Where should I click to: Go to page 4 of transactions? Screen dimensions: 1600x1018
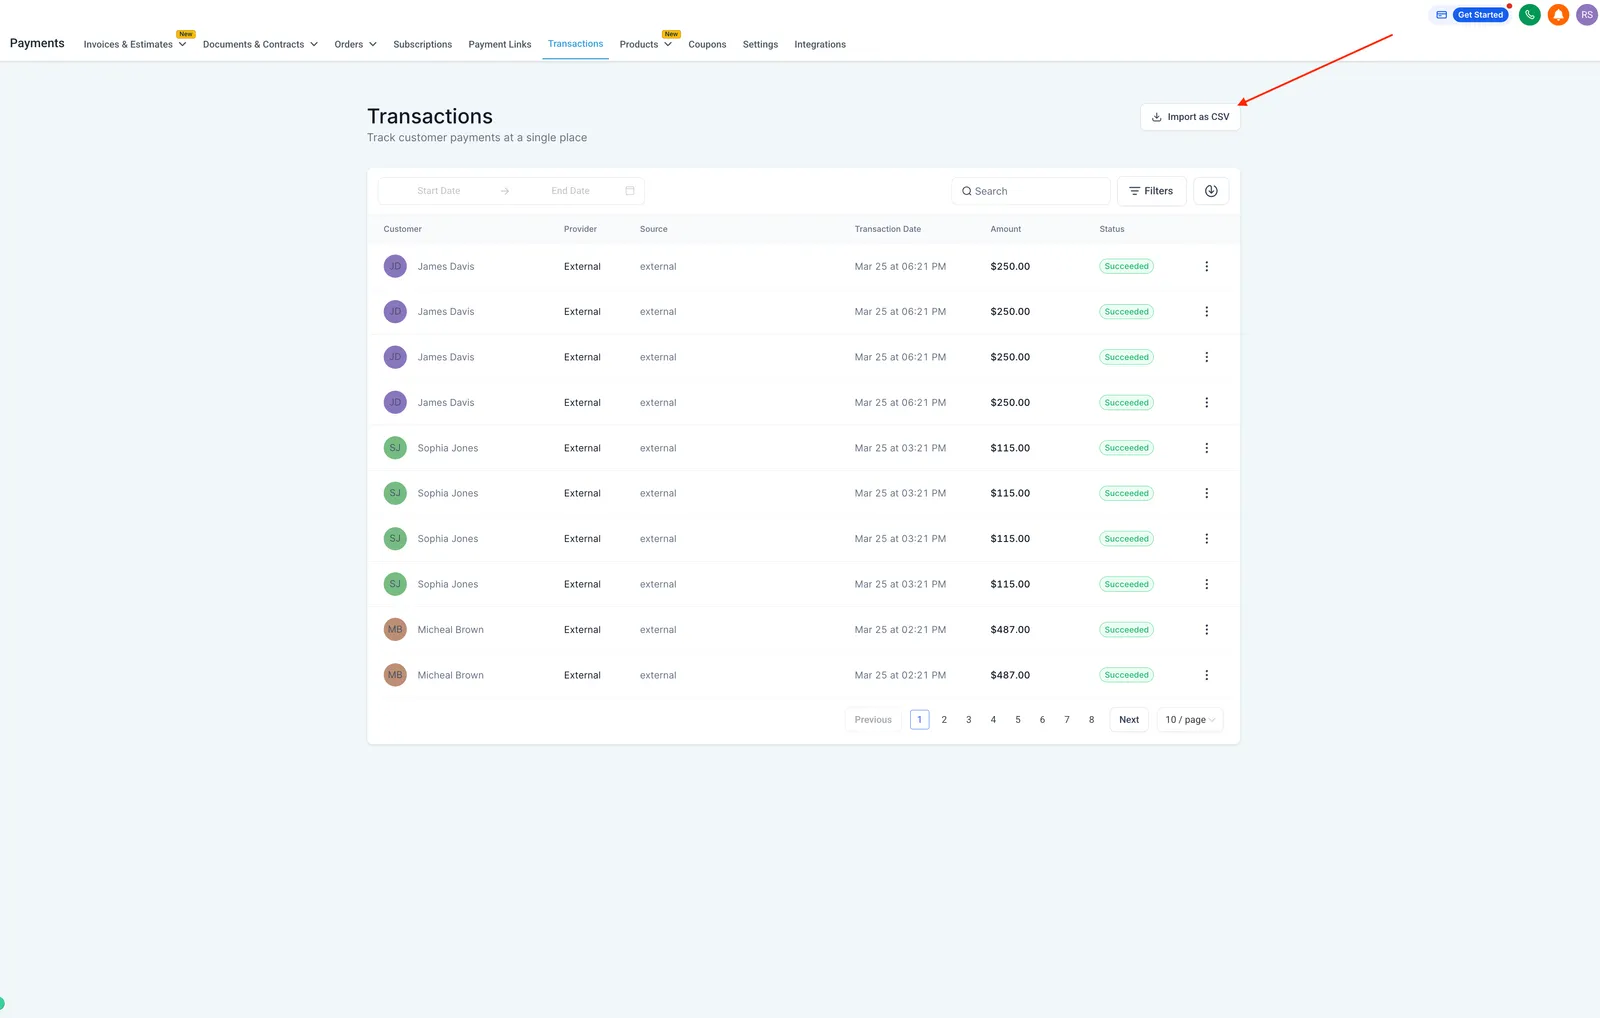tap(993, 720)
